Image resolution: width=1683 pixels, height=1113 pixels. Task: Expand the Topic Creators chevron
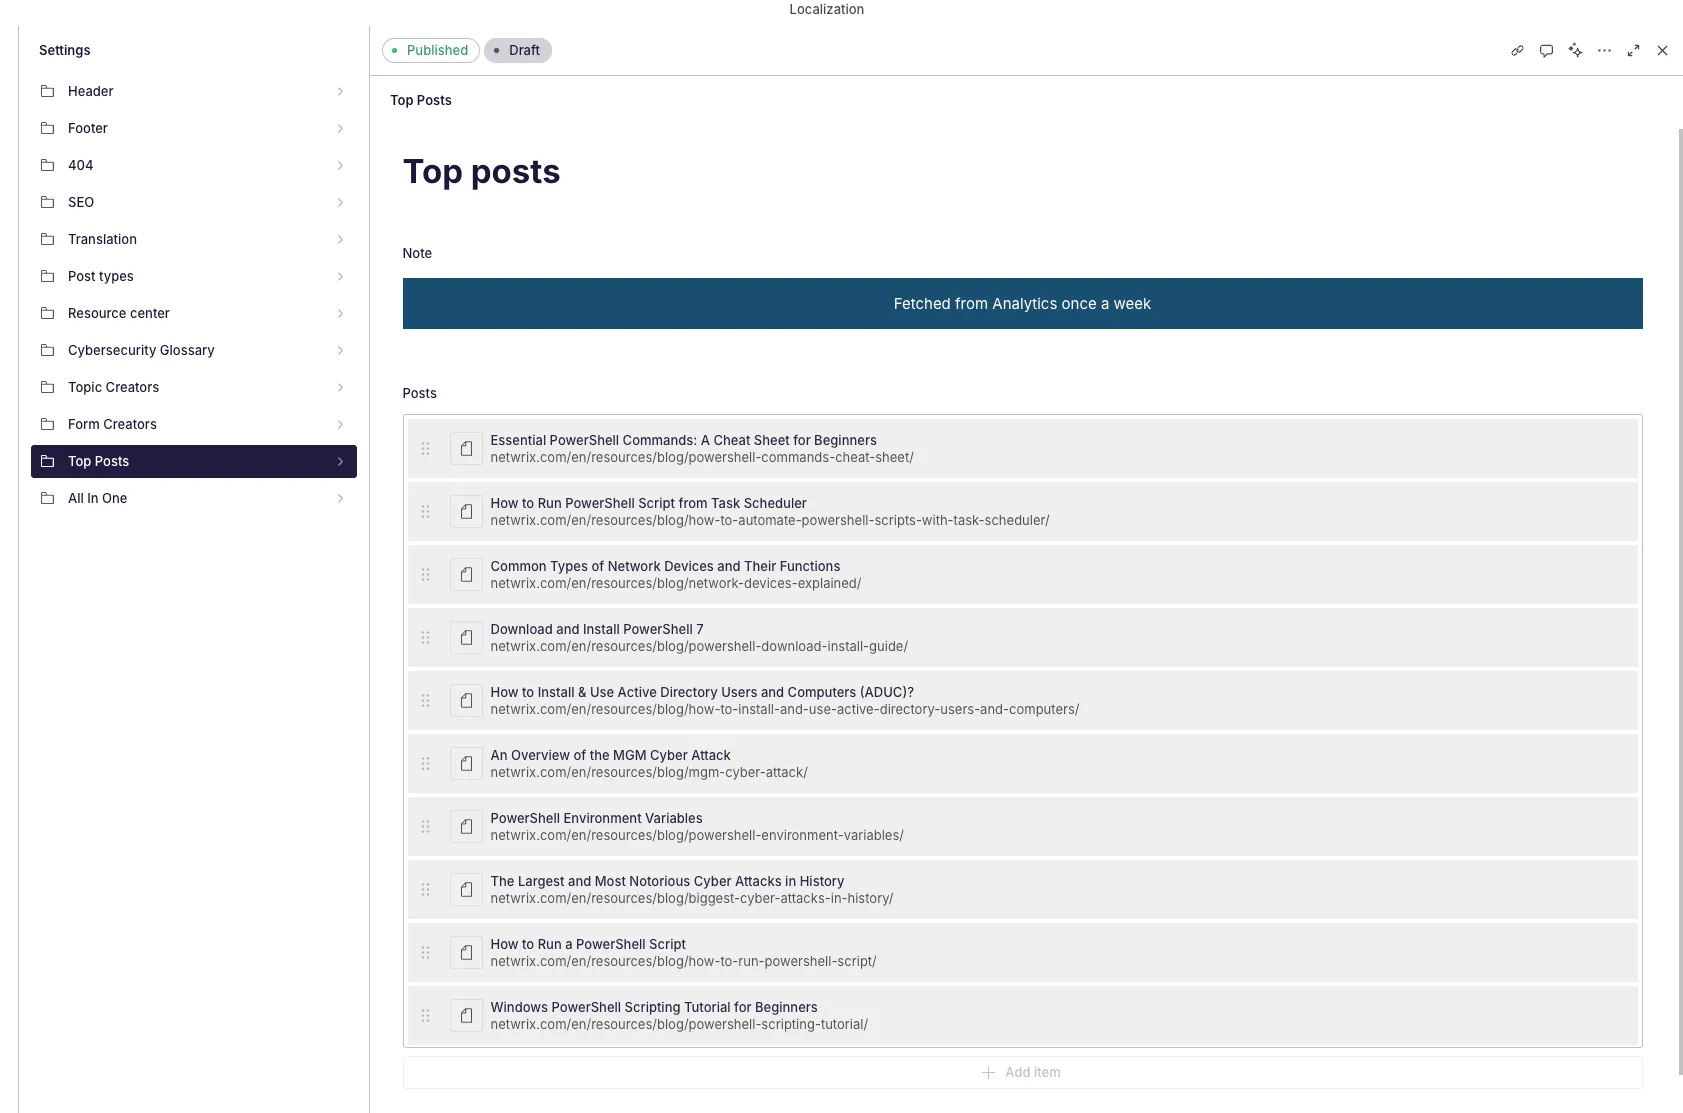tap(340, 387)
